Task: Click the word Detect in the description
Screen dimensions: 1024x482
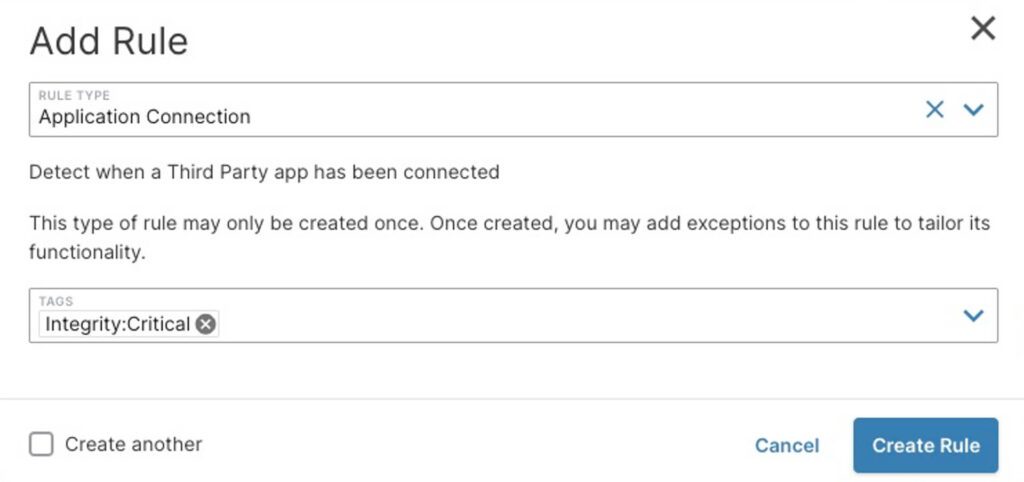Action: (57, 172)
